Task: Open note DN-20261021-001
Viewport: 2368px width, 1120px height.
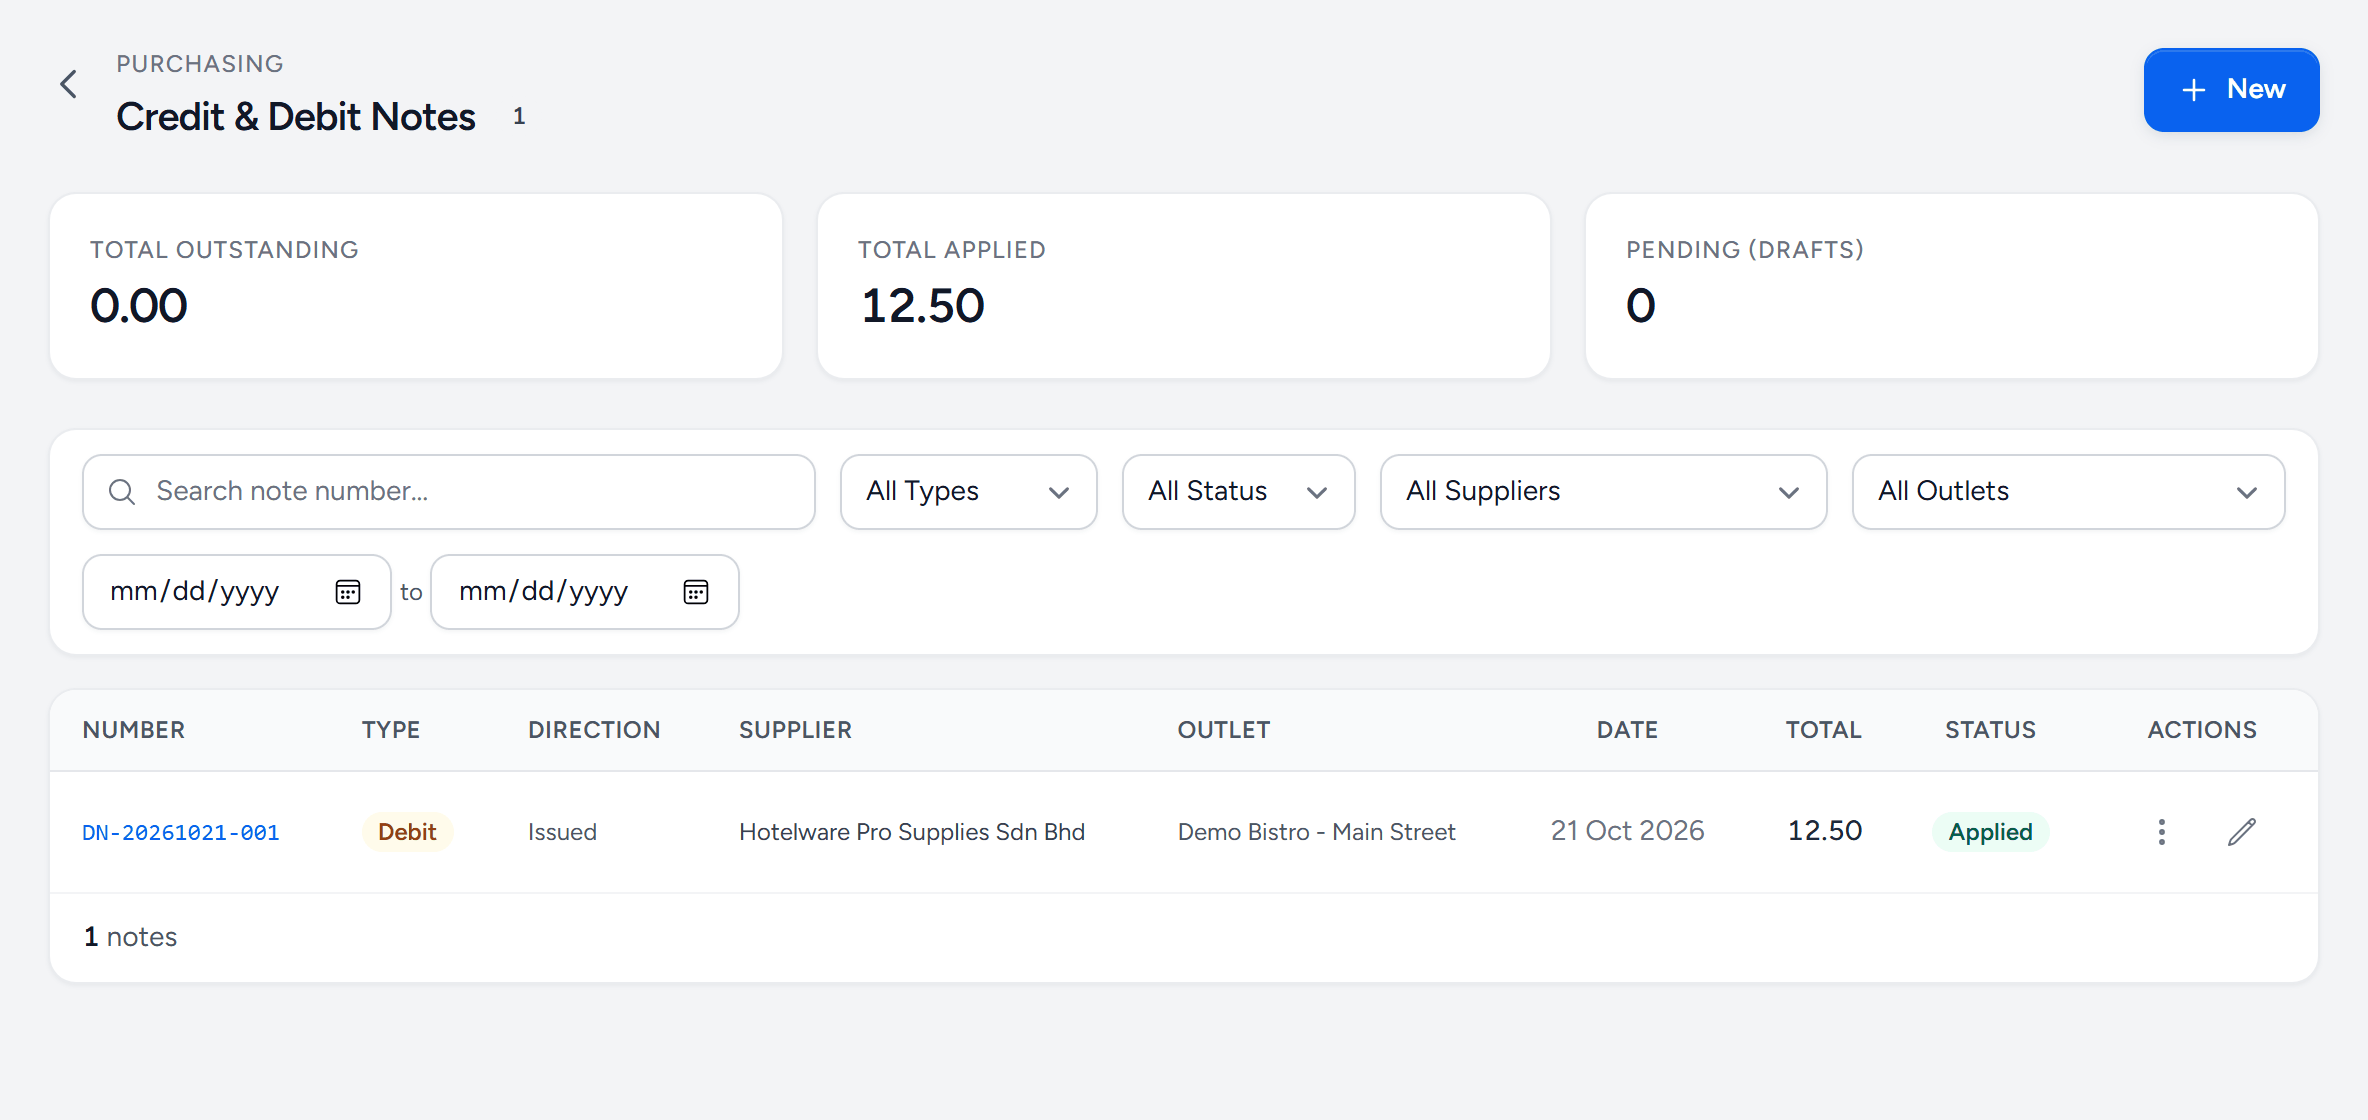Action: coord(181,832)
